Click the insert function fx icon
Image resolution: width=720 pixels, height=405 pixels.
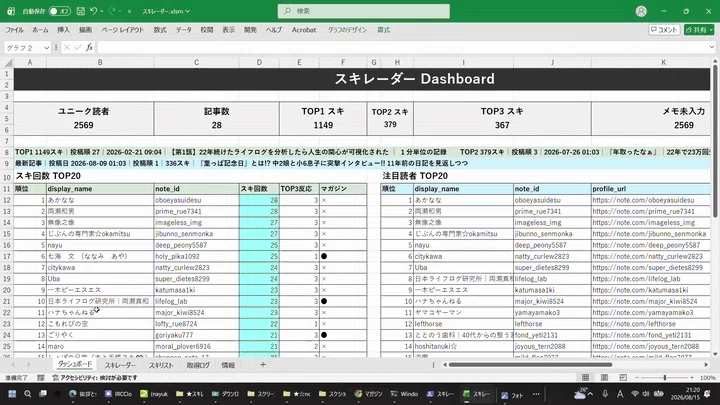click(x=89, y=47)
